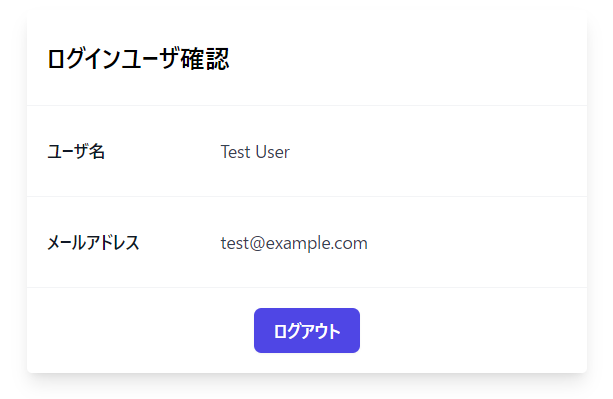Click アドレス in the メールアドレス label
Screen dimensions: 613x399
click(x=112, y=243)
